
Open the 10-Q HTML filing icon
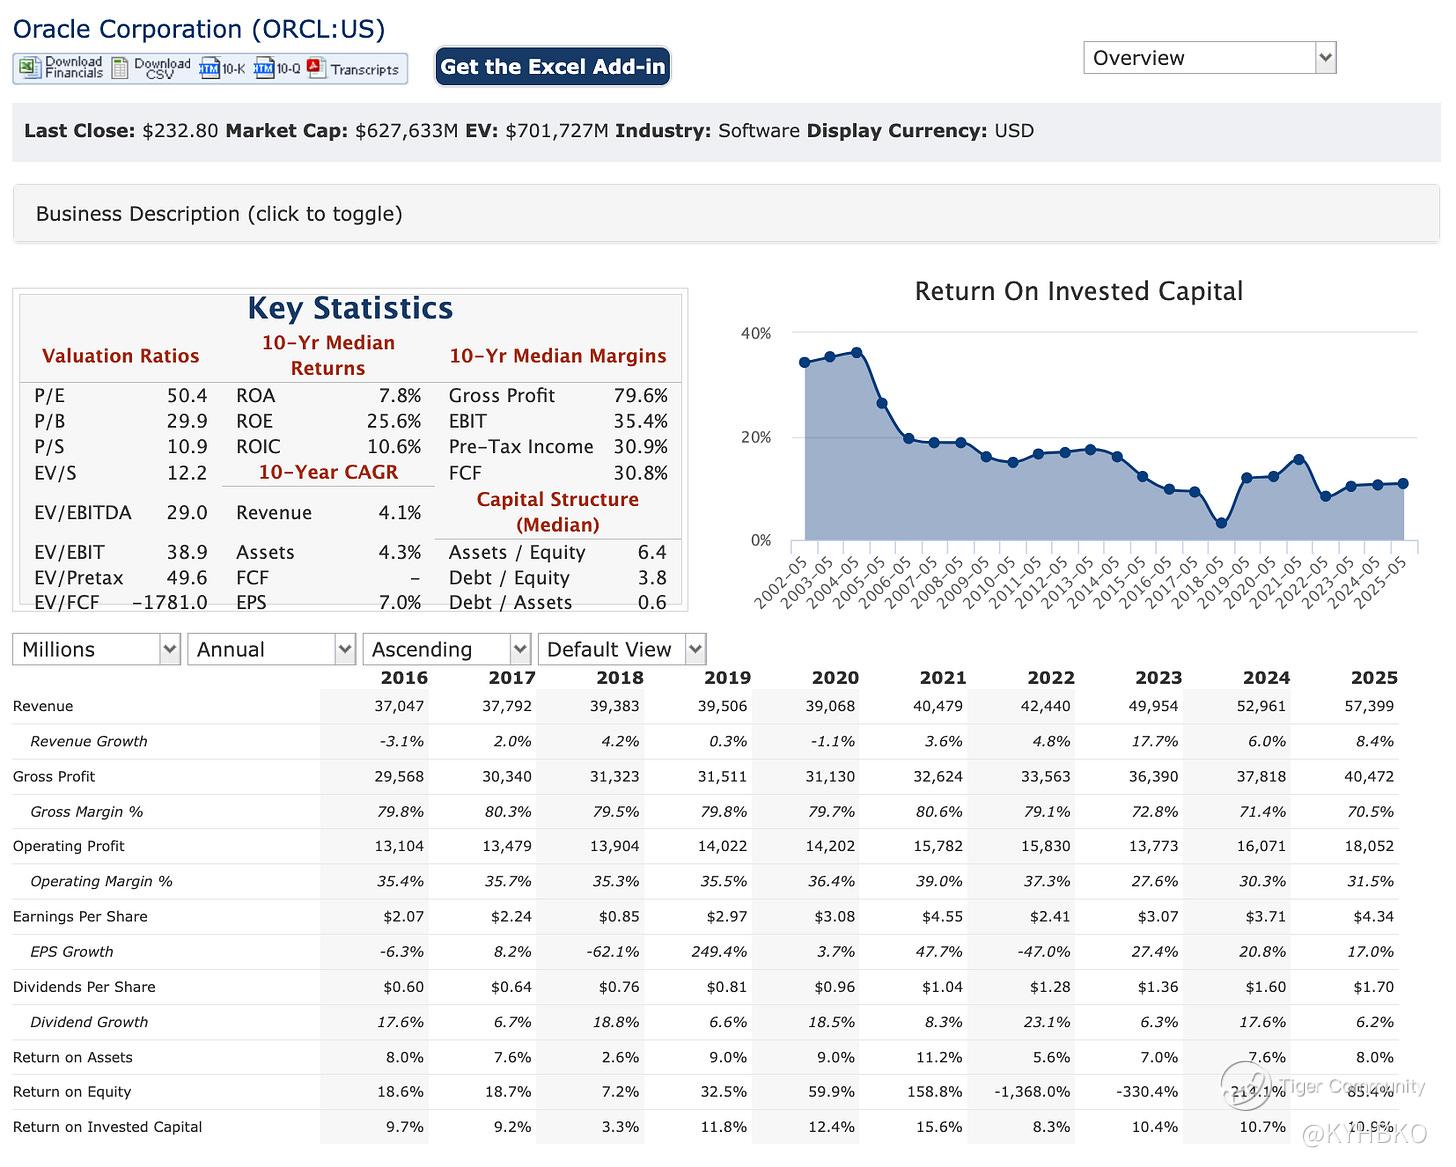click(264, 68)
